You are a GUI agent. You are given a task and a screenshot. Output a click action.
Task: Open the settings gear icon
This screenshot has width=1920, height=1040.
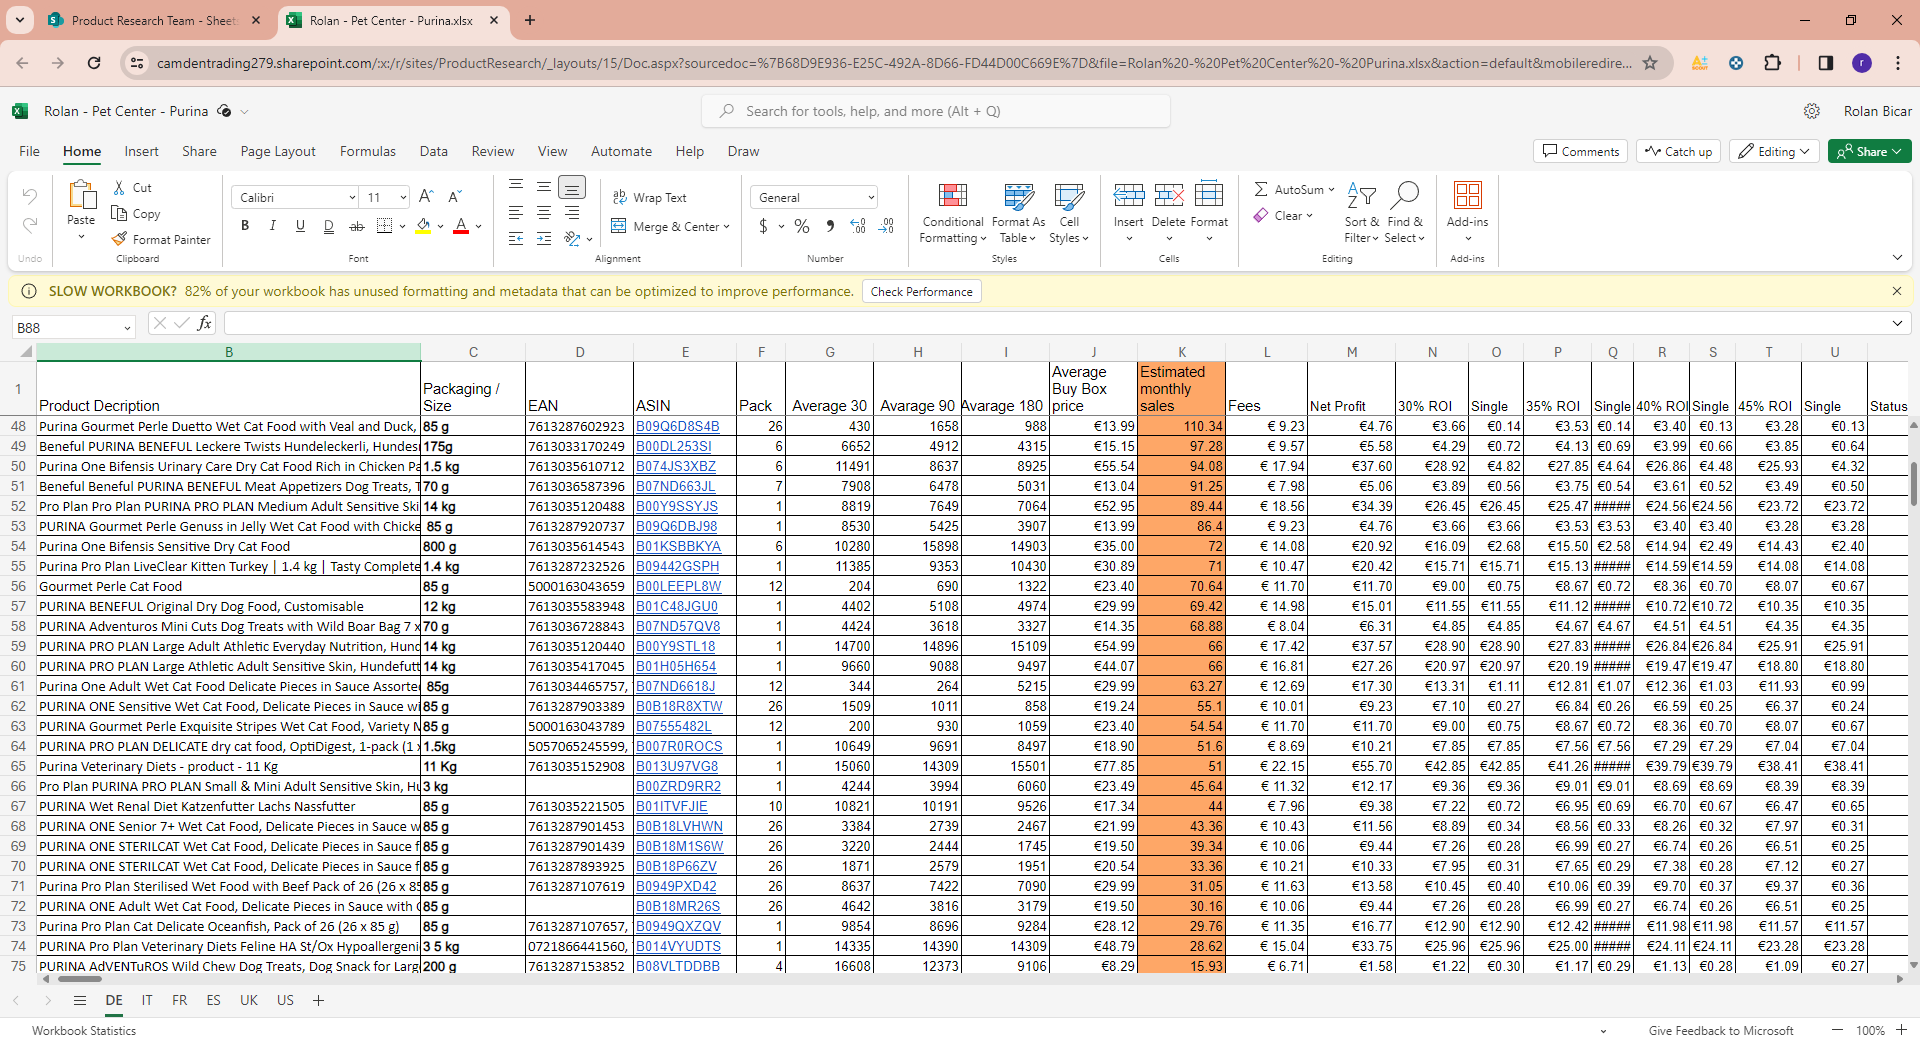click(x=1811, y=111)
